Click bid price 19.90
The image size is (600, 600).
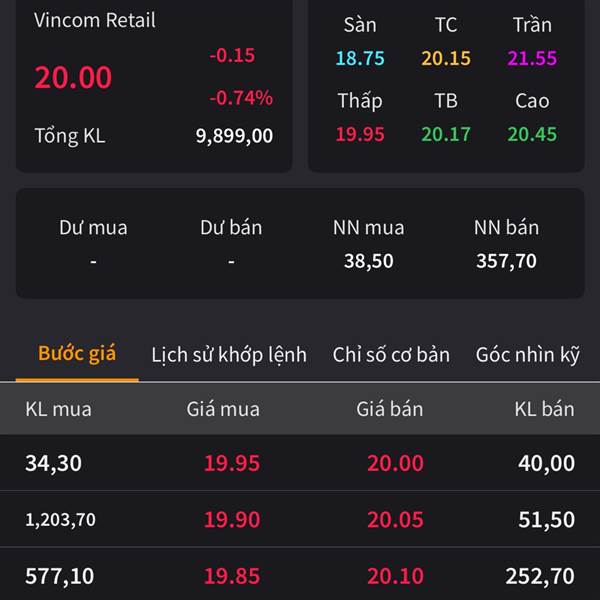[x=232, y=520]
